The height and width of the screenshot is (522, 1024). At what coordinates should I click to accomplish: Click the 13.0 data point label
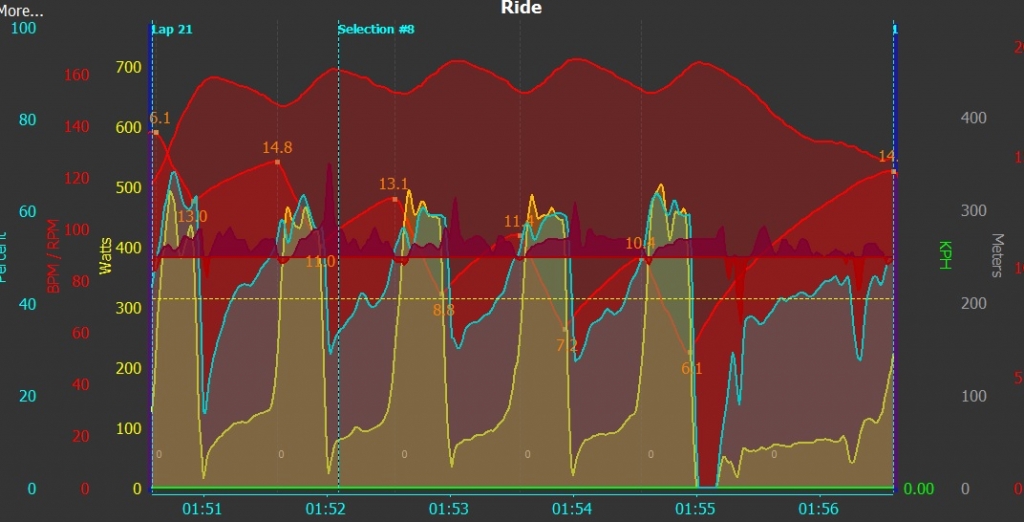click(192, 216)
